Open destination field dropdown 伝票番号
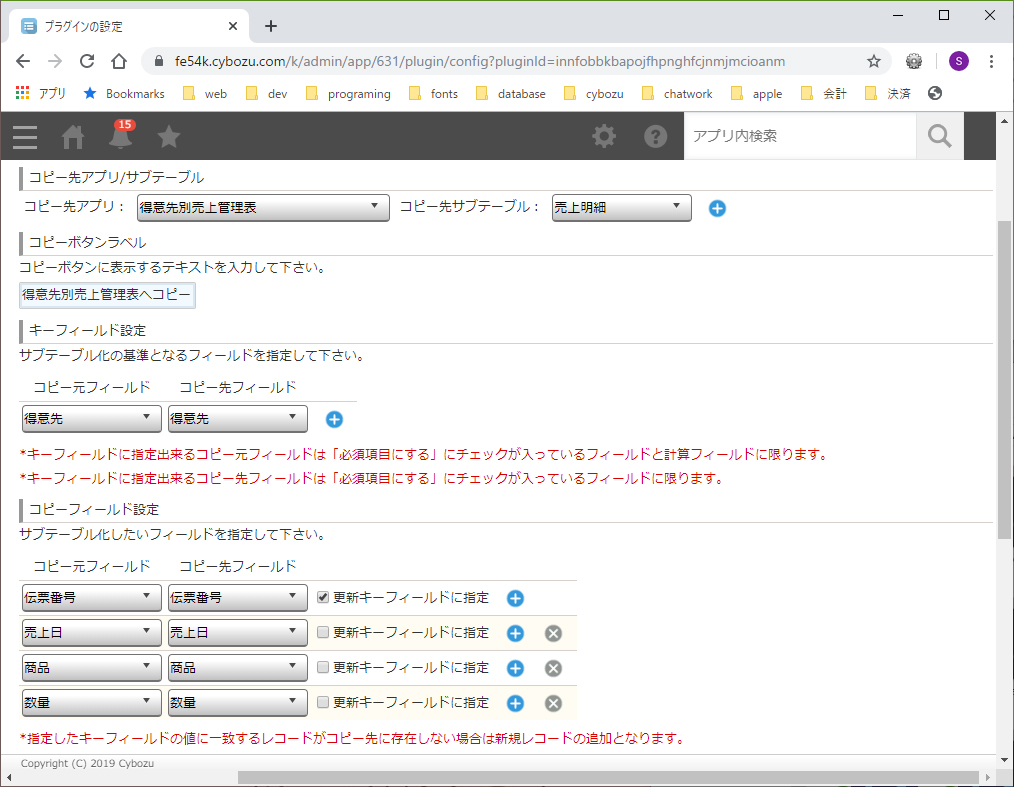 (237, 598)
